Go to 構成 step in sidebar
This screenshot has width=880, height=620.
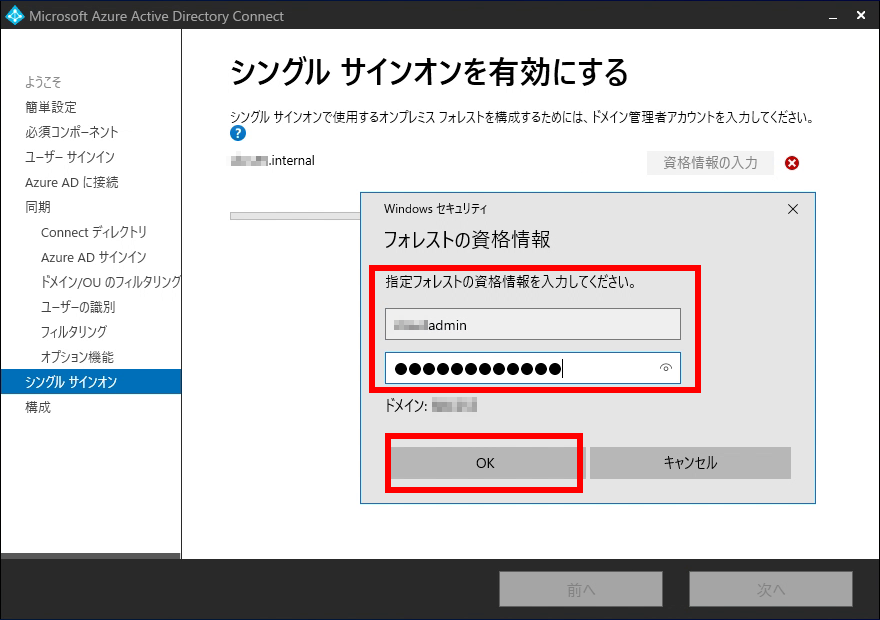point(38,407)
